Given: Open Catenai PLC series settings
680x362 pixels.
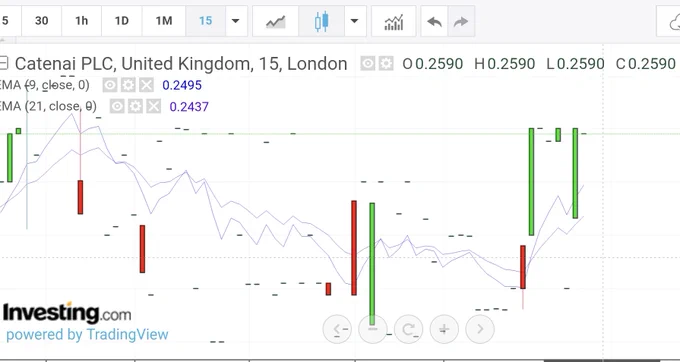Looking at the screenshot, I should 386,64.
